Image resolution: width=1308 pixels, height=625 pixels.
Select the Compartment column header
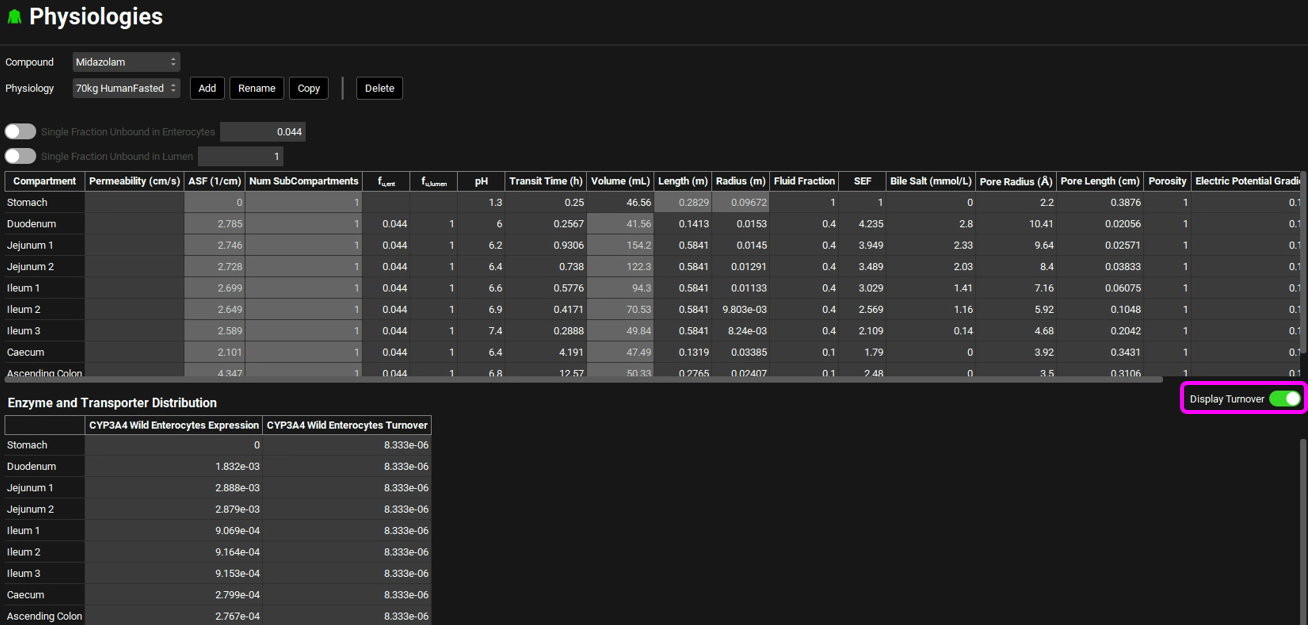[45, 181]
